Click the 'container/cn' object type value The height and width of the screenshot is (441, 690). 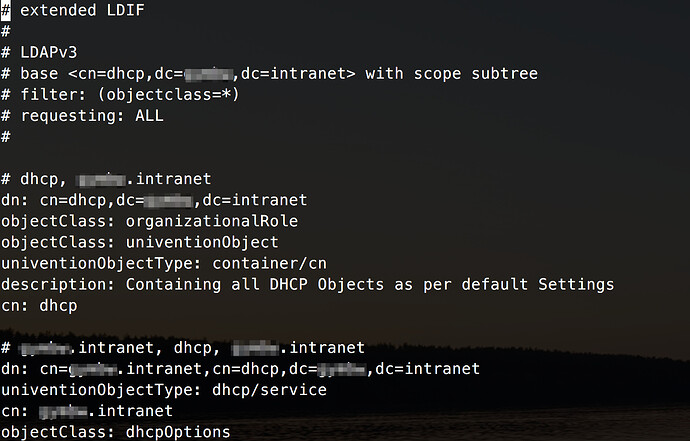tap(270, 263)
